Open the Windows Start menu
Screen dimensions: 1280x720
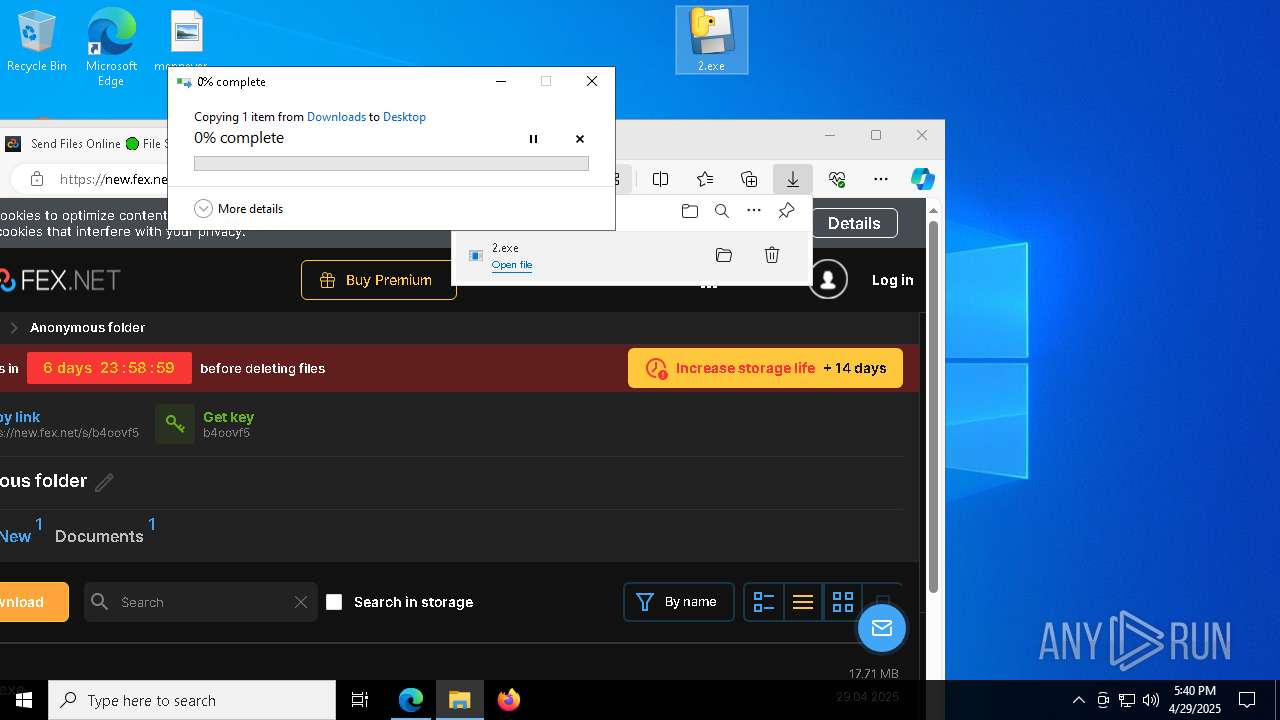[x=24, y=700]
